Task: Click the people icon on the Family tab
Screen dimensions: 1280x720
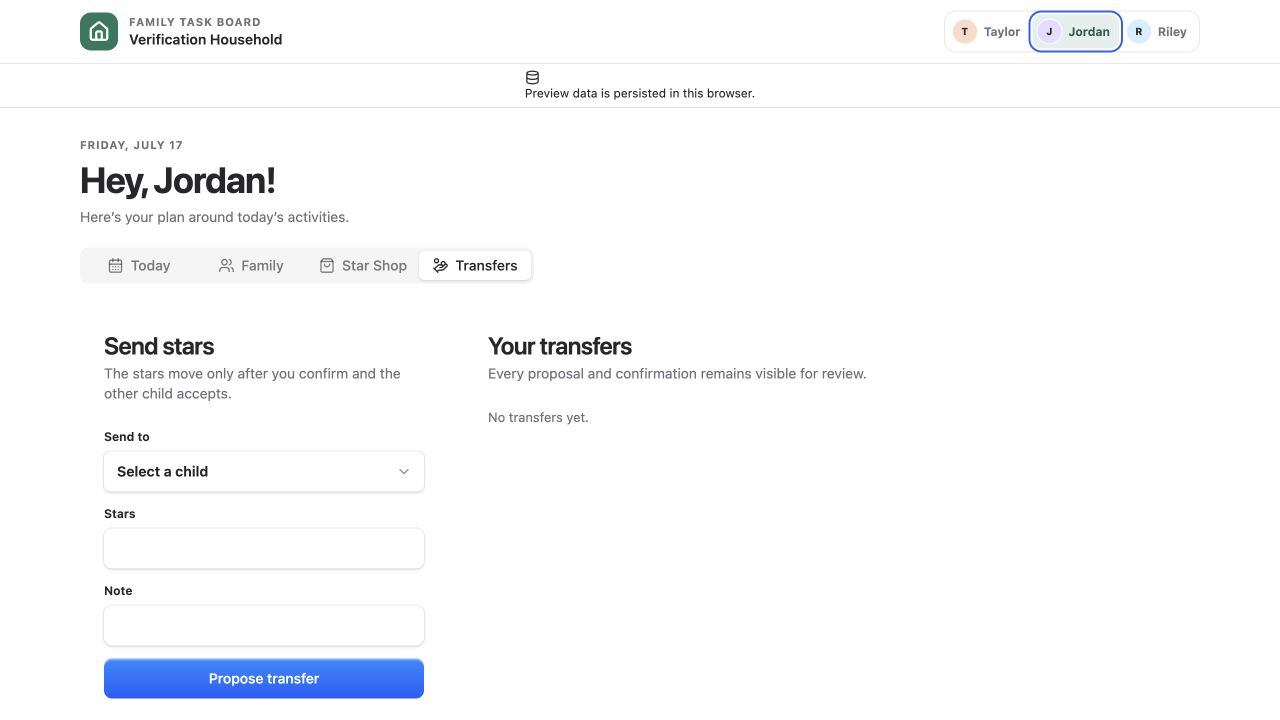Action: tap(226, 265)
